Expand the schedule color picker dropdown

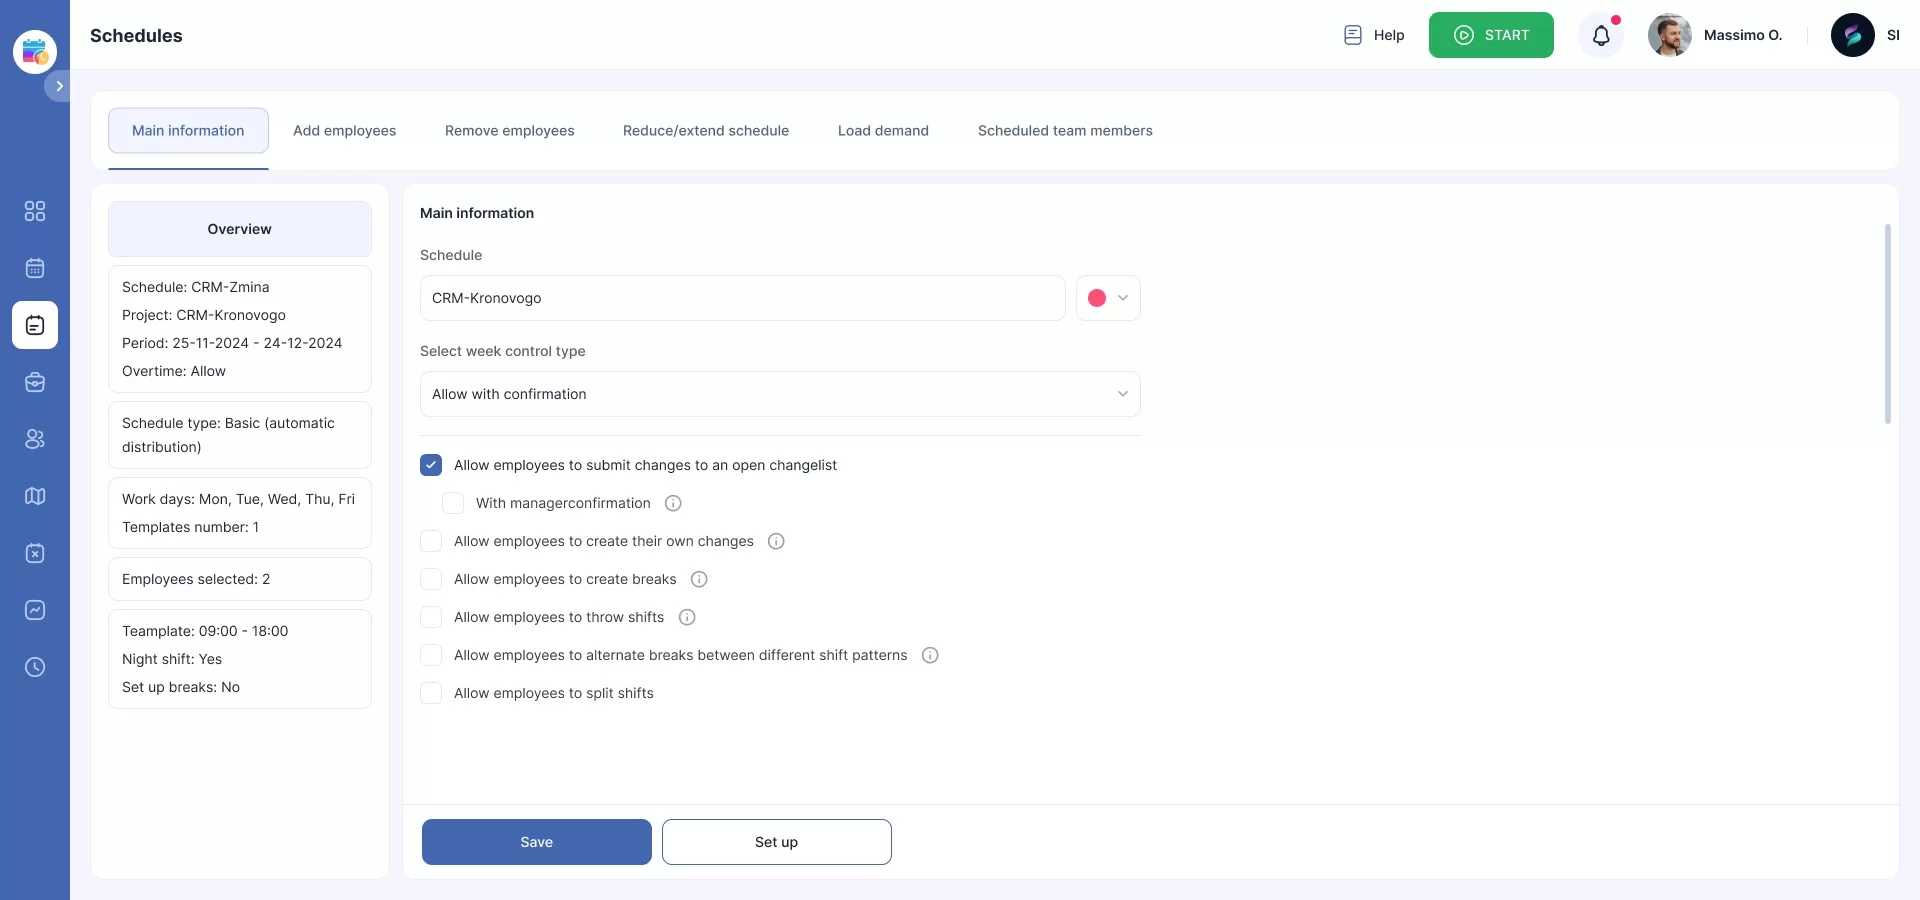pos(1122,298)
